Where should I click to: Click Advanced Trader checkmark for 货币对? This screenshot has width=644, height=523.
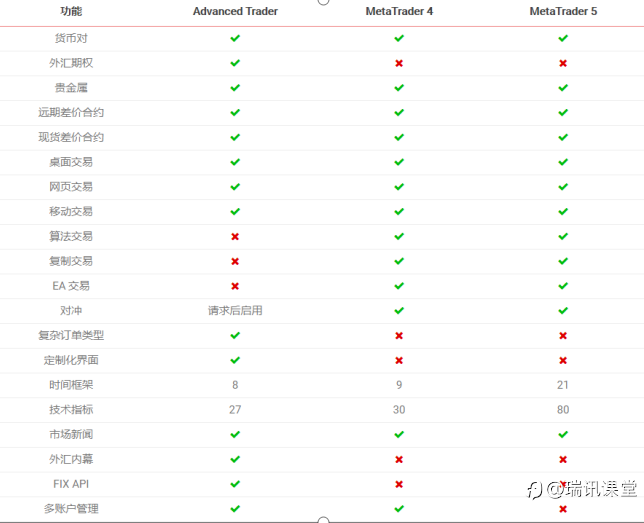click(235, 38)
